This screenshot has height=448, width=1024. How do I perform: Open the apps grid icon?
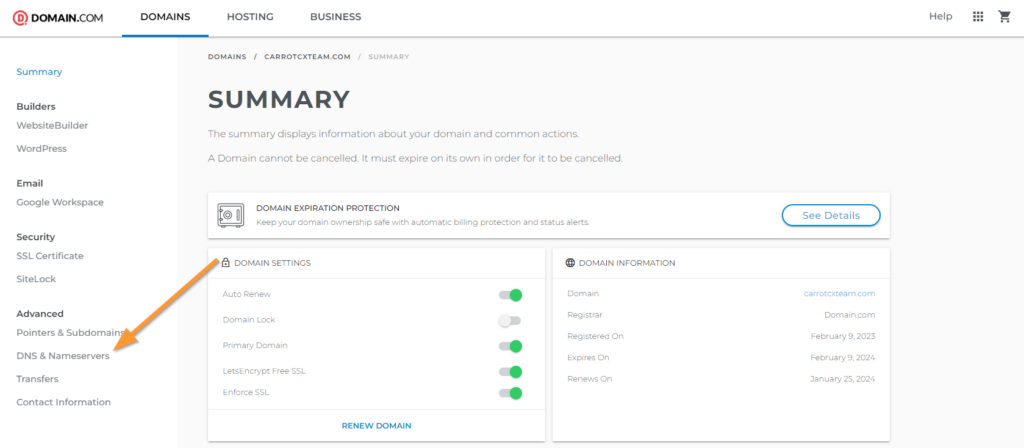(978, 17)
